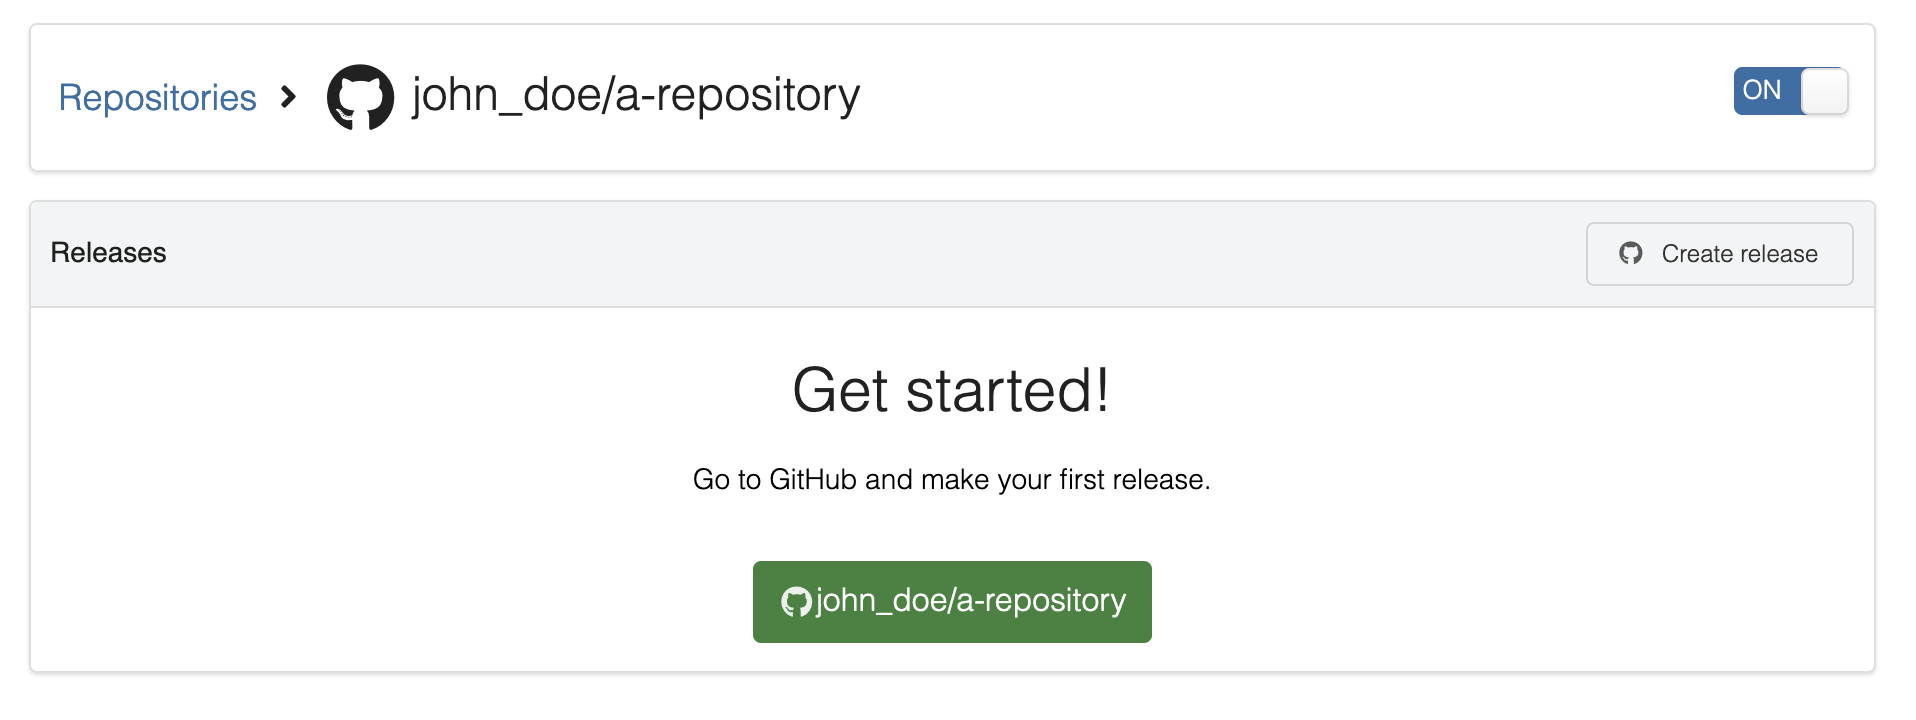The image size is (1916, 720).
Task: Click the white handle of the ON switch
Action: coord(1824,91)
